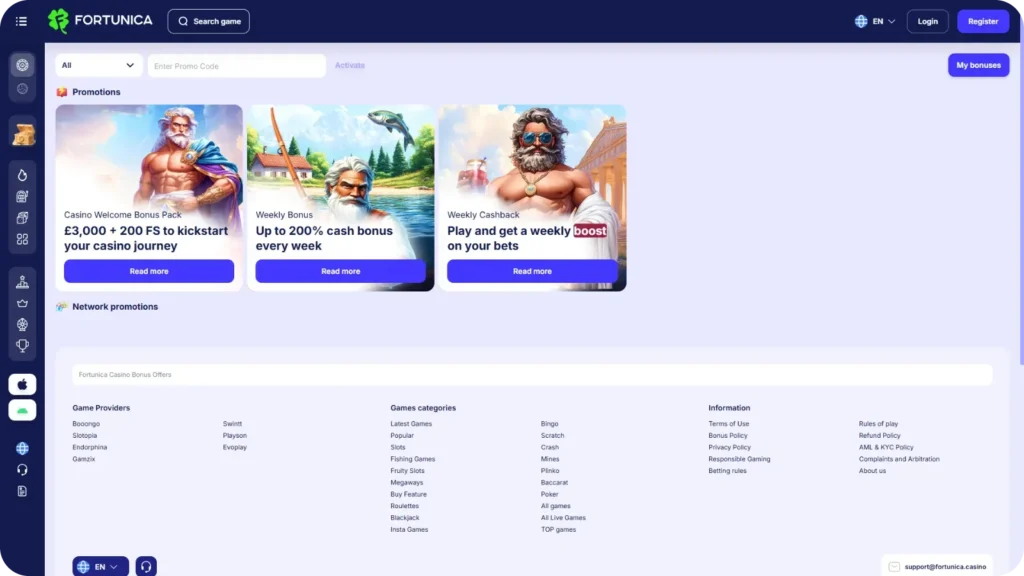Open the footer EN language dropdown
The image size is (1024, 576).
(x=101, y=566)
